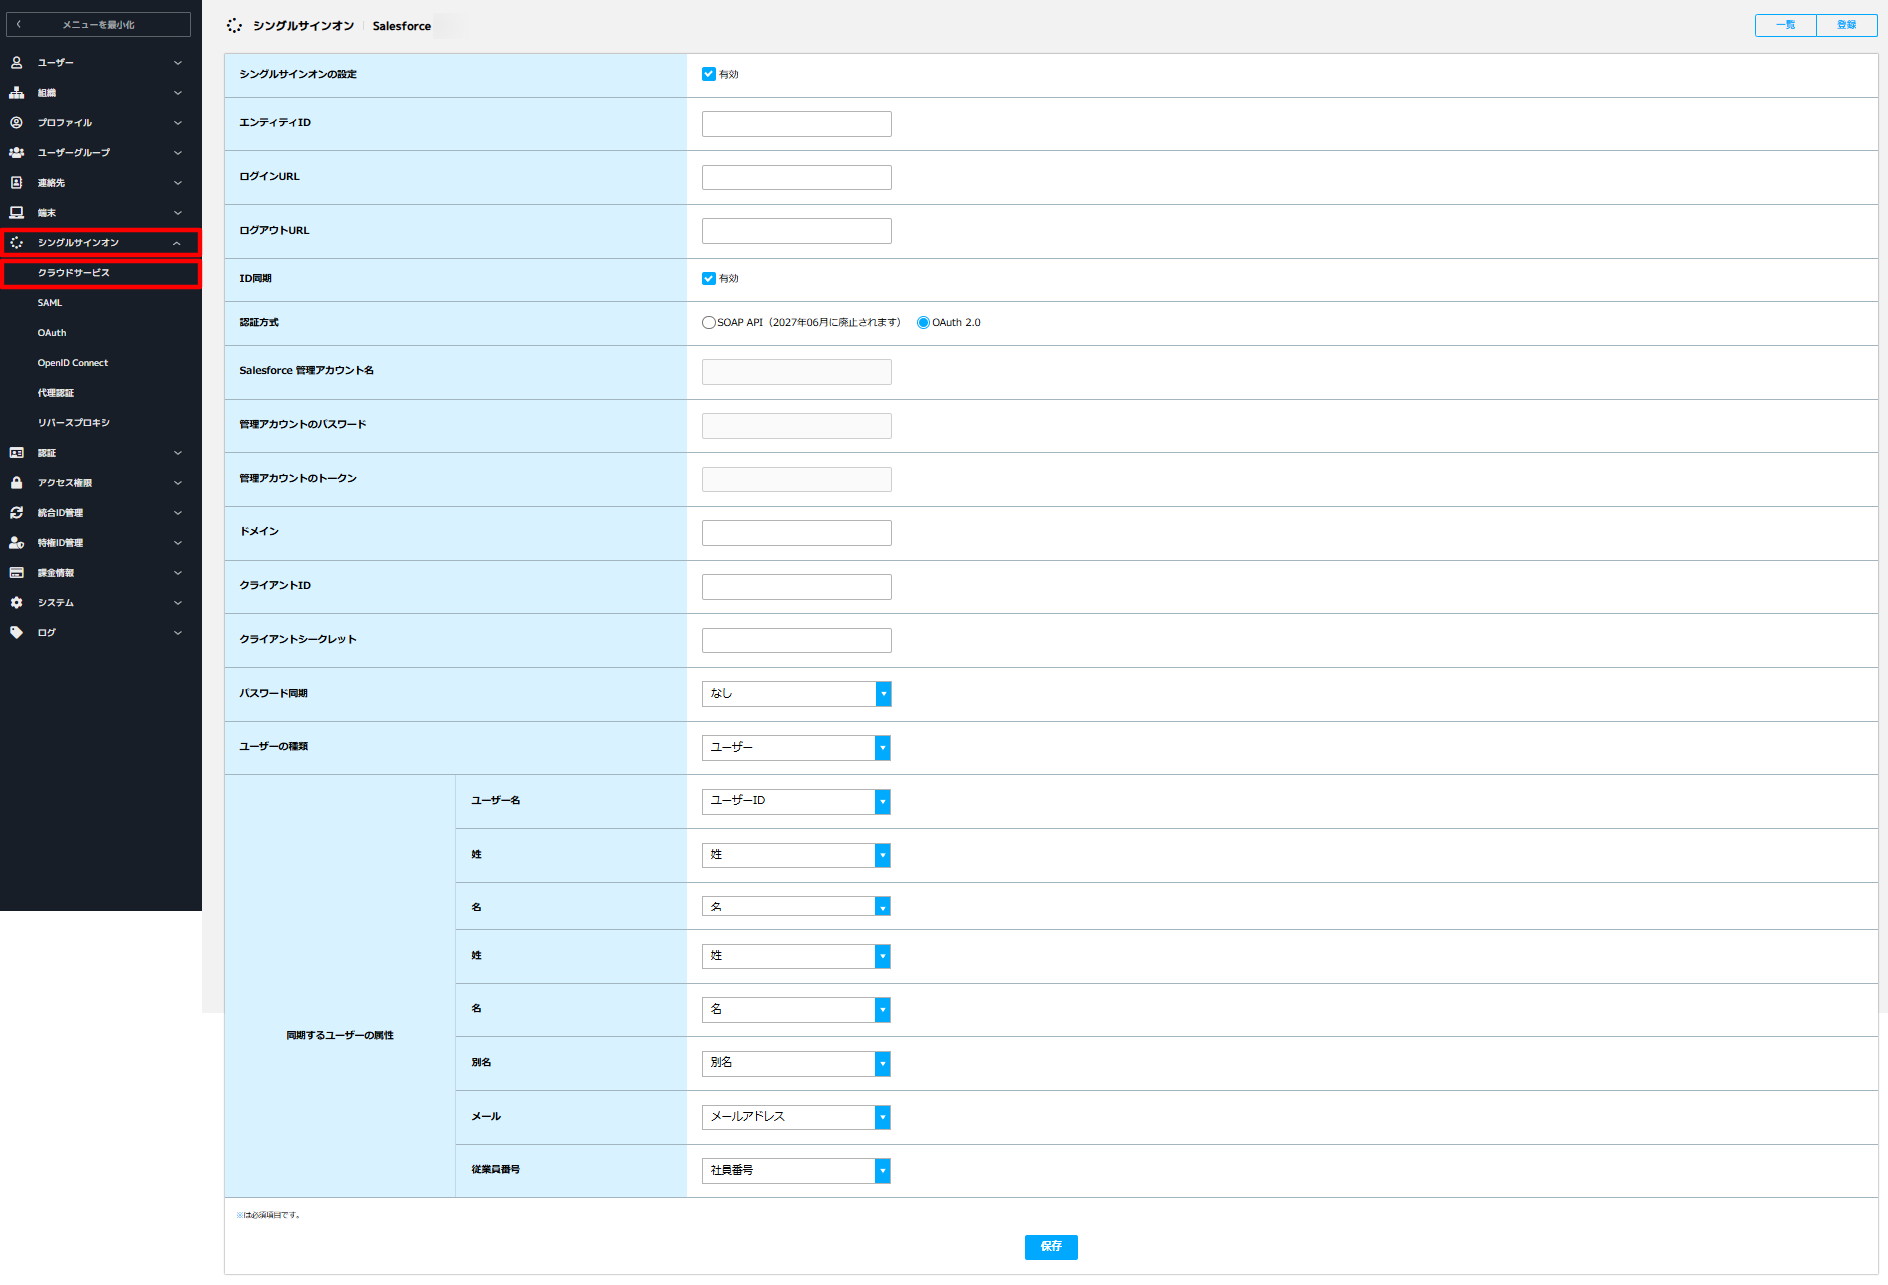Expand the 認証 menu chevron
Image resolution: width=1888 pixels, height=1285 pixels.
[178, 453]
